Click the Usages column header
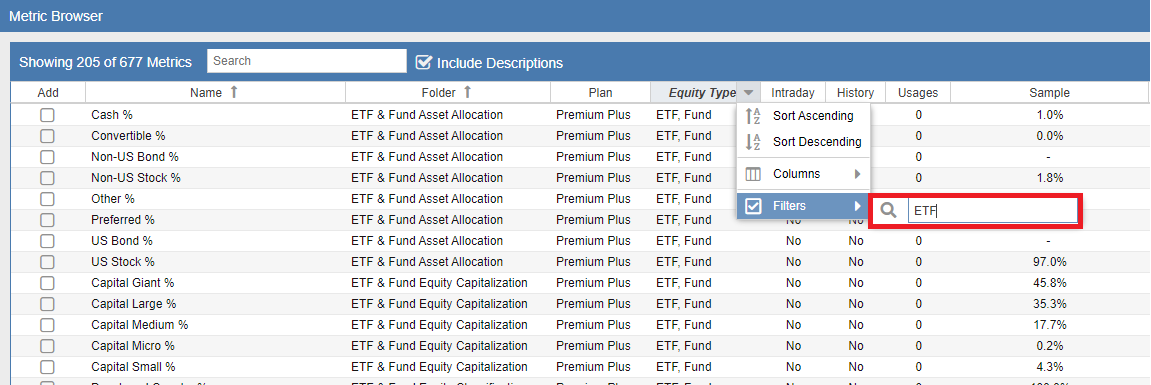 pos(918,93)
